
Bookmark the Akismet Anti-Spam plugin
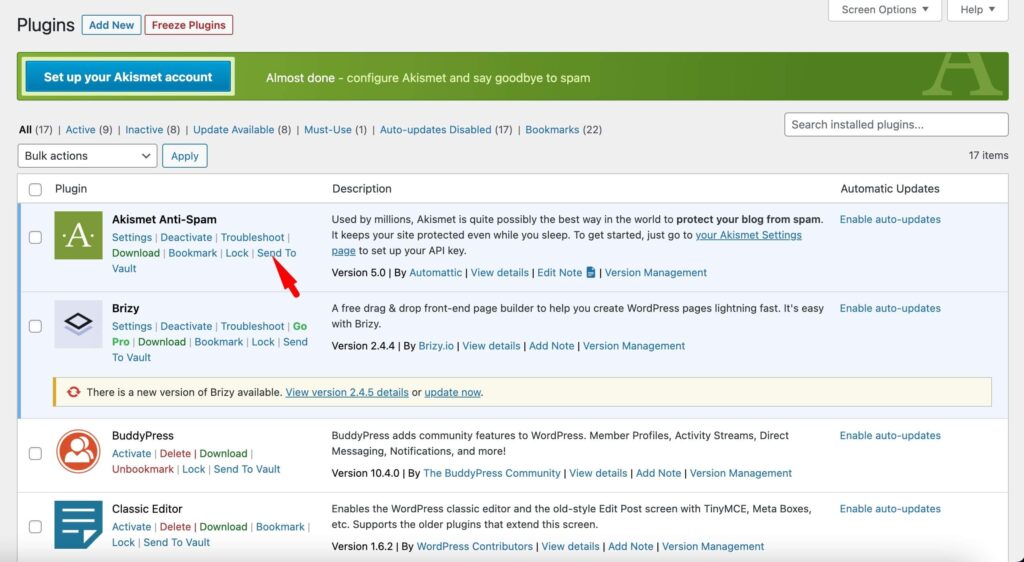click(x=193, y=253)
